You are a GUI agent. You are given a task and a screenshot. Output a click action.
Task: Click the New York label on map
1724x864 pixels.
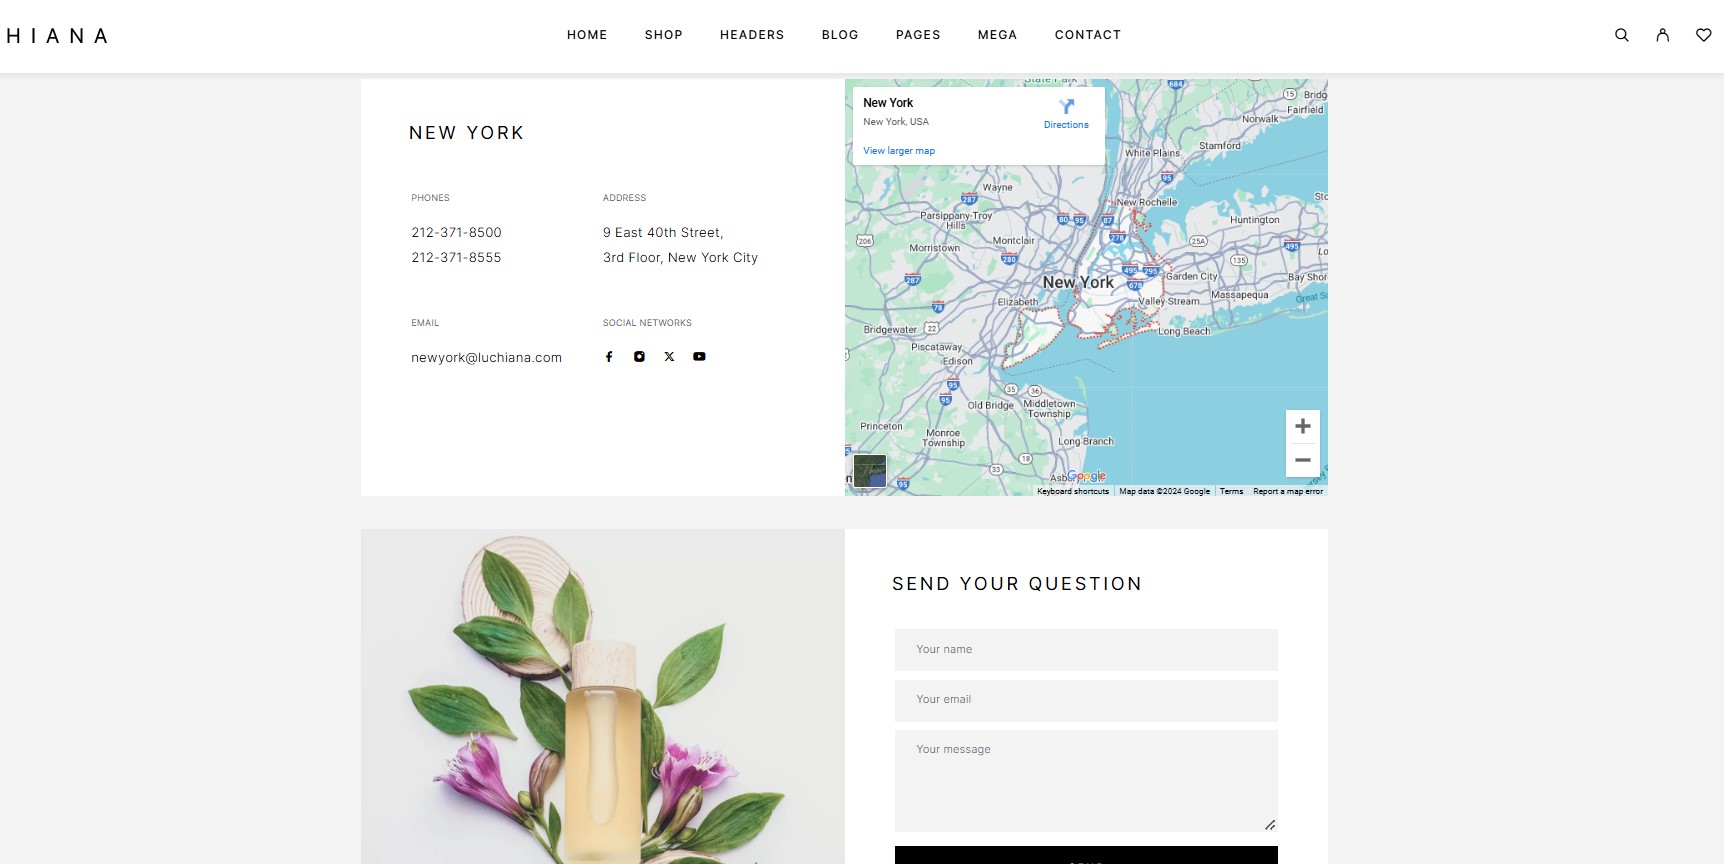pyautogui.click(x=1078, y=283)
